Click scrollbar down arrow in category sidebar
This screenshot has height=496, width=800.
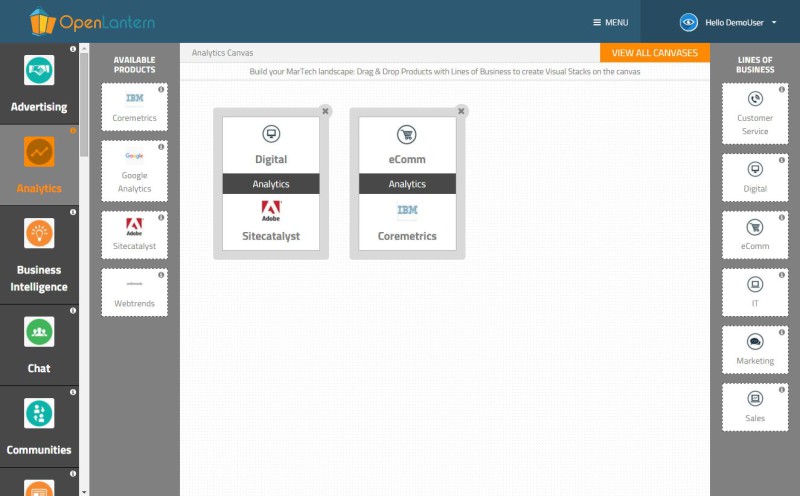(84, 492)
